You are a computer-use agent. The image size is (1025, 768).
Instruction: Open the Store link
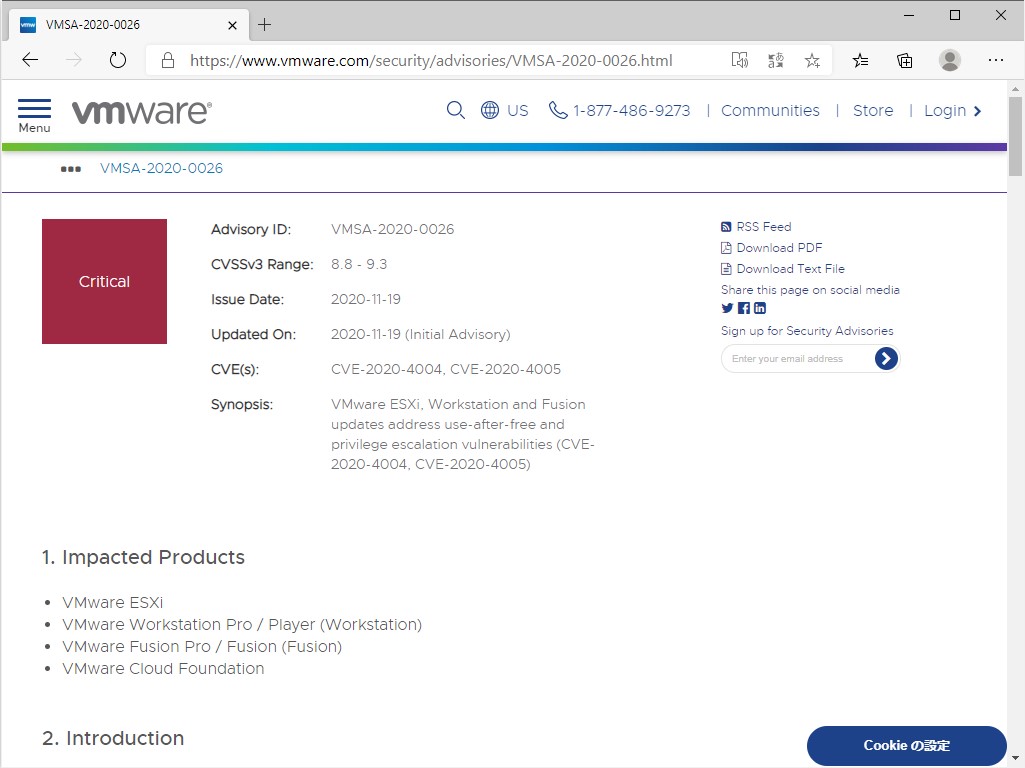pyautogui.click(x=873, y=110)
